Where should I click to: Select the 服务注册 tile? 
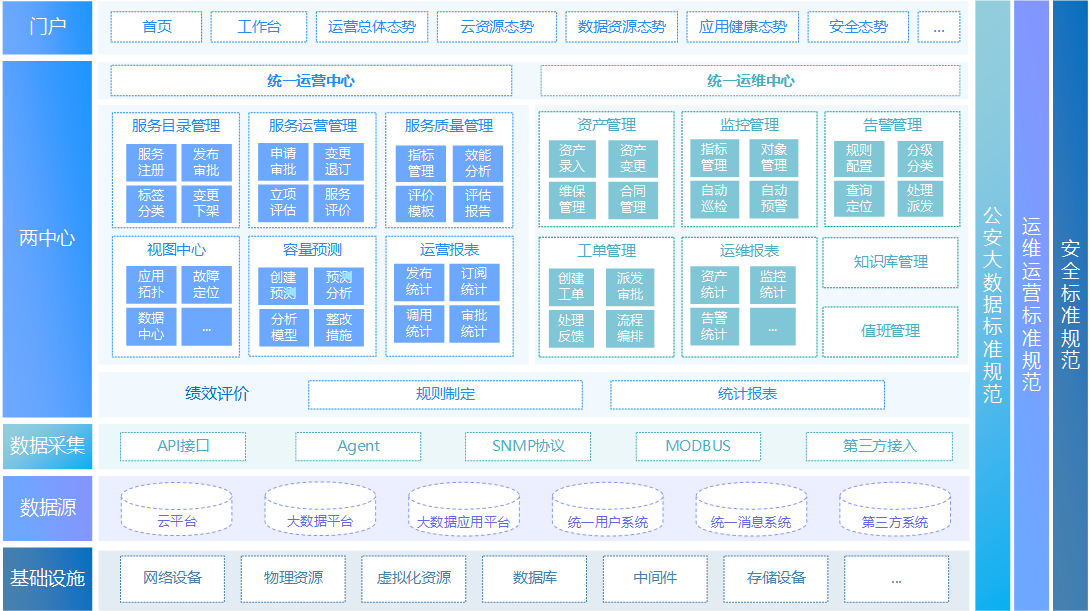tap(151, 162)
